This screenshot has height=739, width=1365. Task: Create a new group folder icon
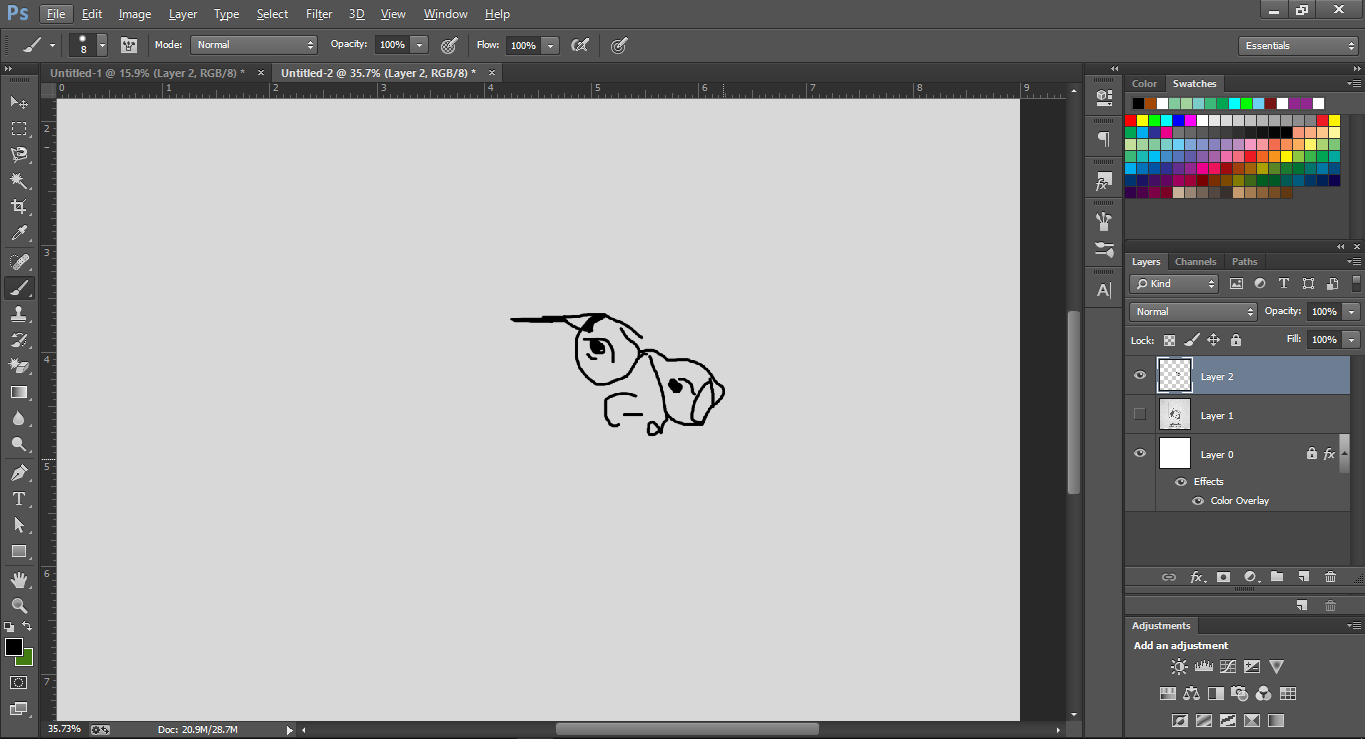[x=1277, y=577]
